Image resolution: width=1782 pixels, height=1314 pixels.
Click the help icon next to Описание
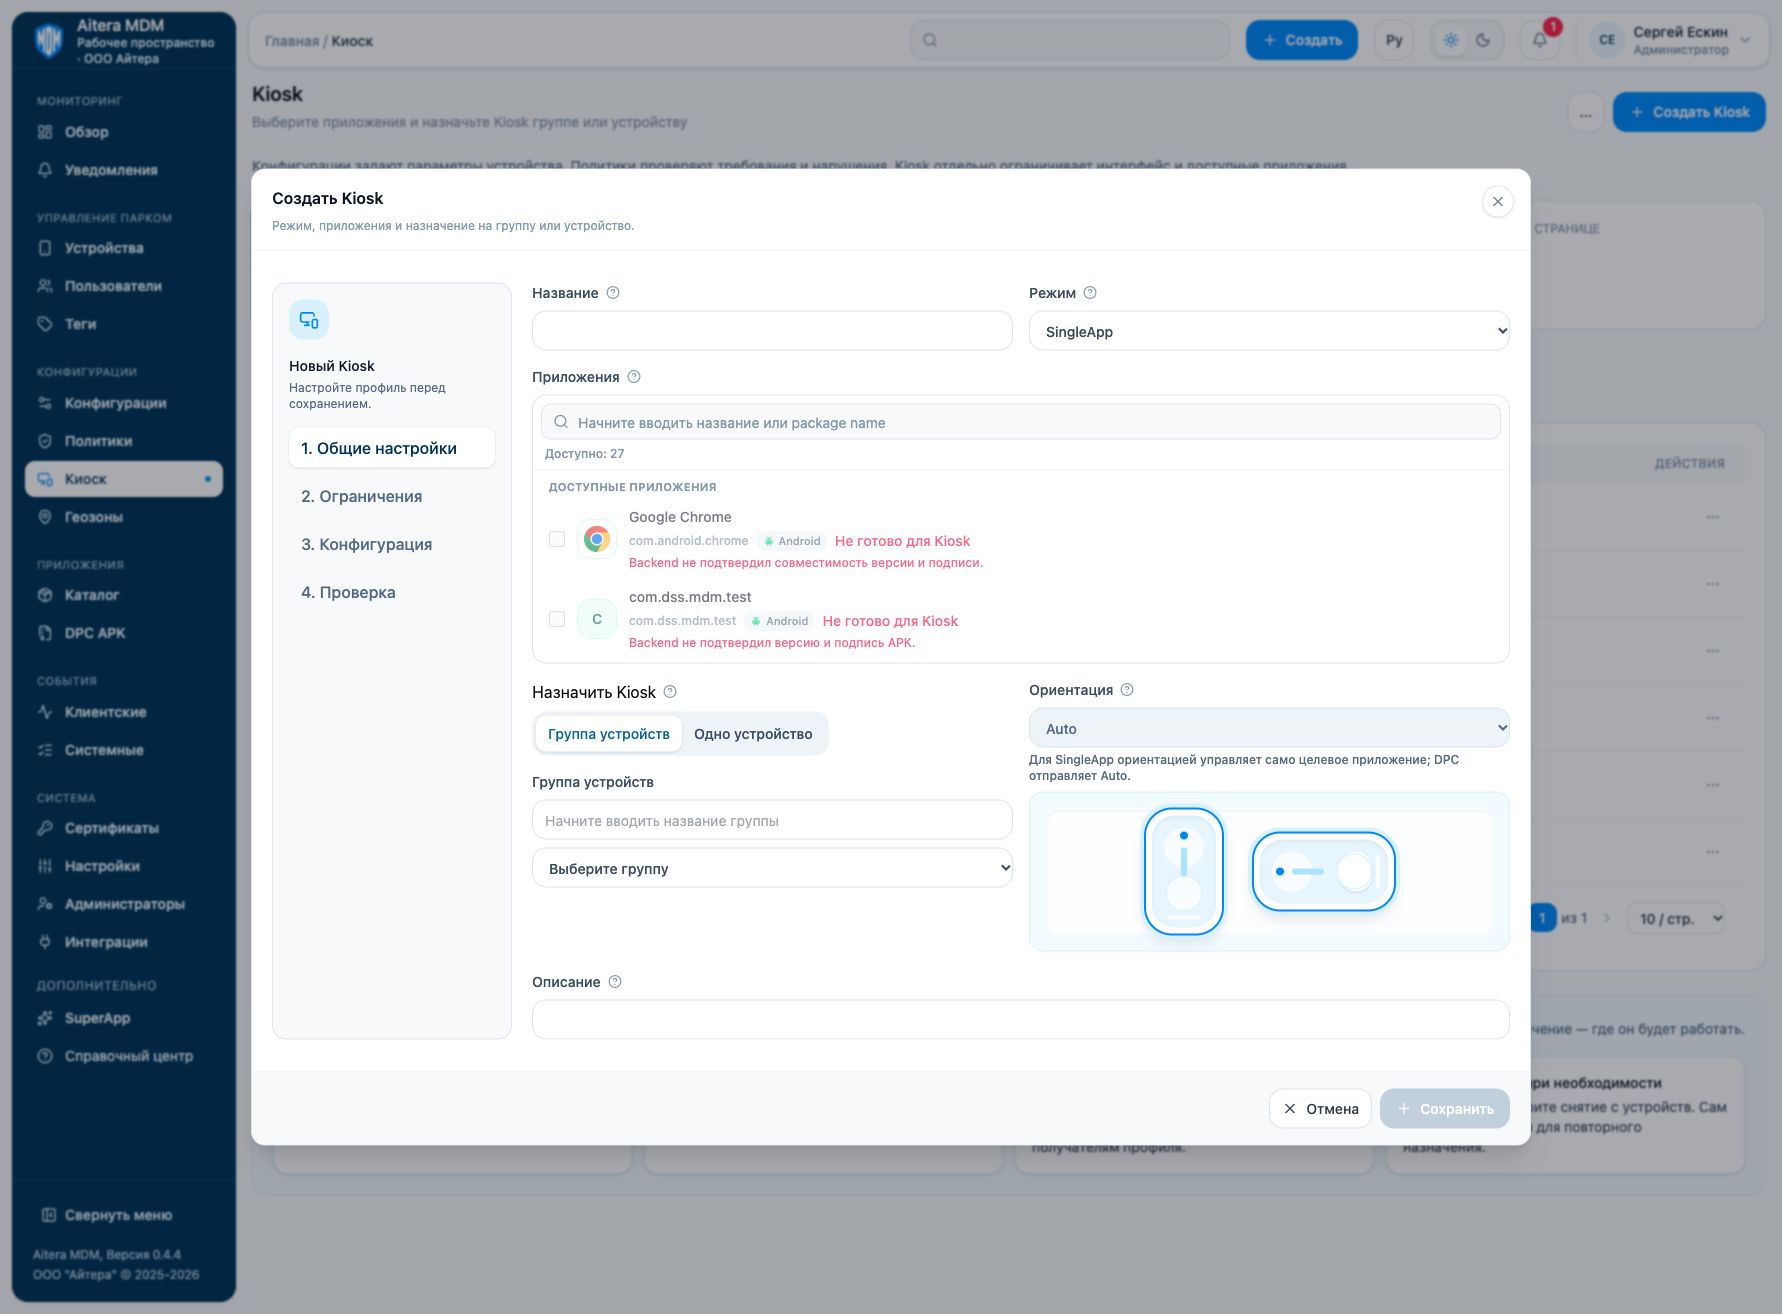(x=616, y=982)
